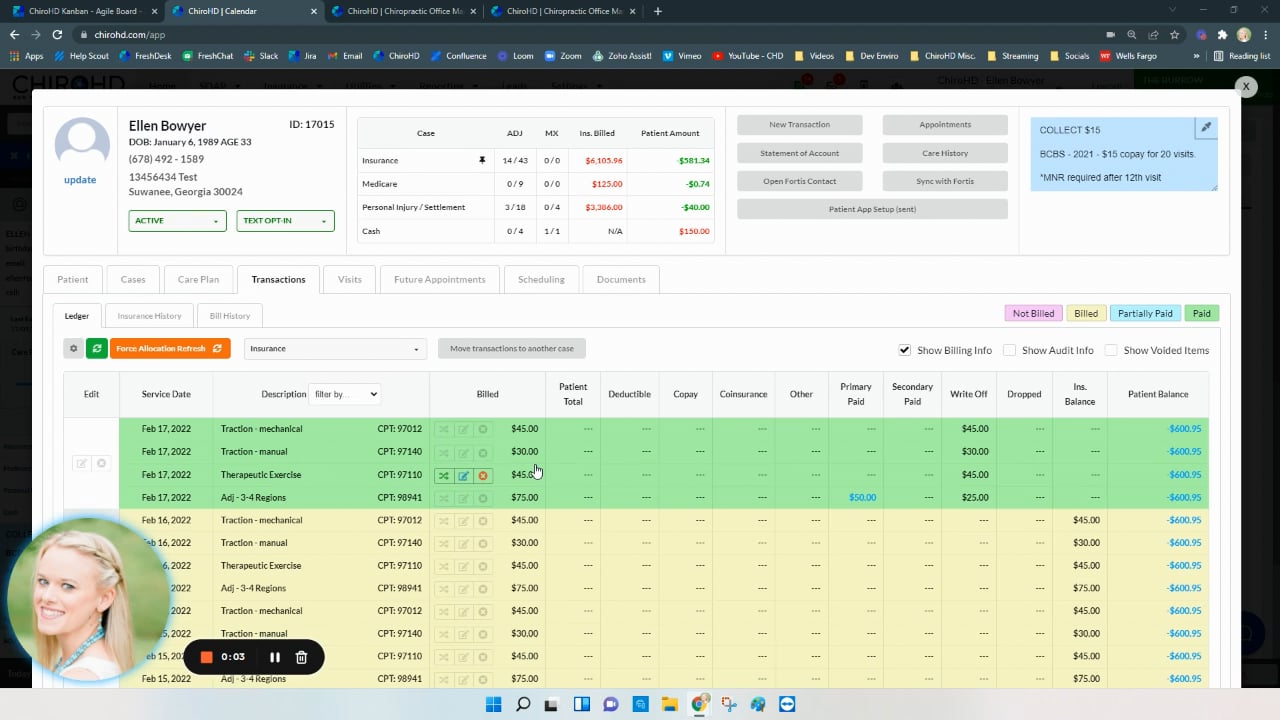Screen dimensions: 1280x720
Task: Switch to Insurance History sub-tab
Action: 149,316
